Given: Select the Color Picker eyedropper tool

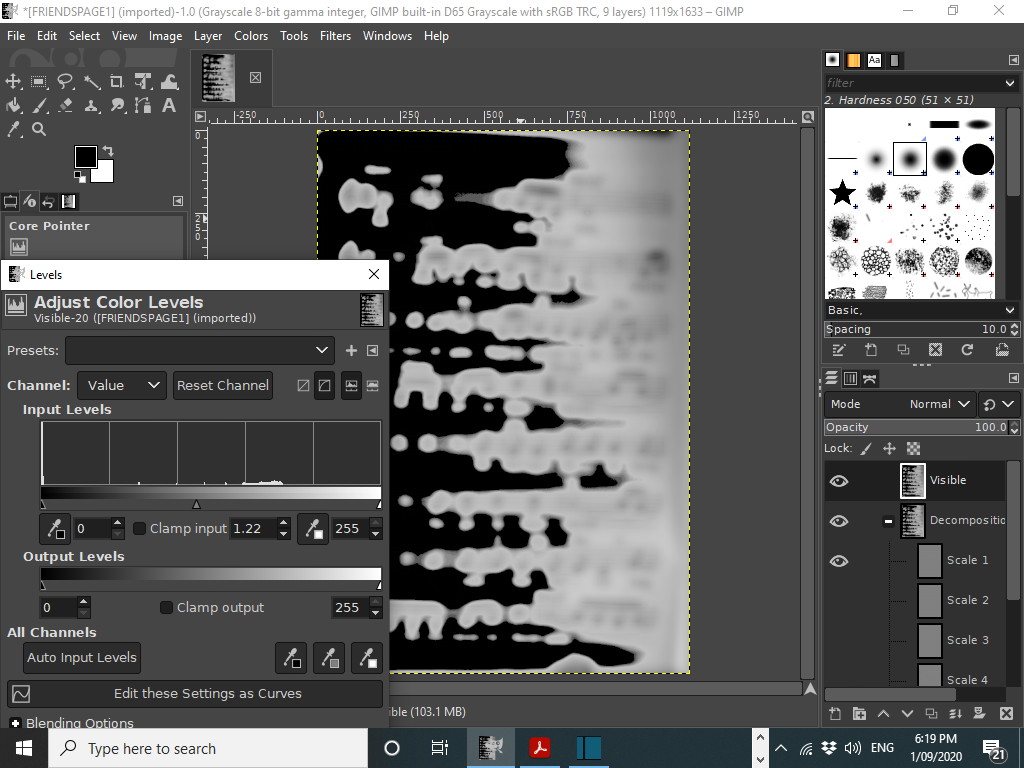Looking at the screenshot, I should [13, 129].
